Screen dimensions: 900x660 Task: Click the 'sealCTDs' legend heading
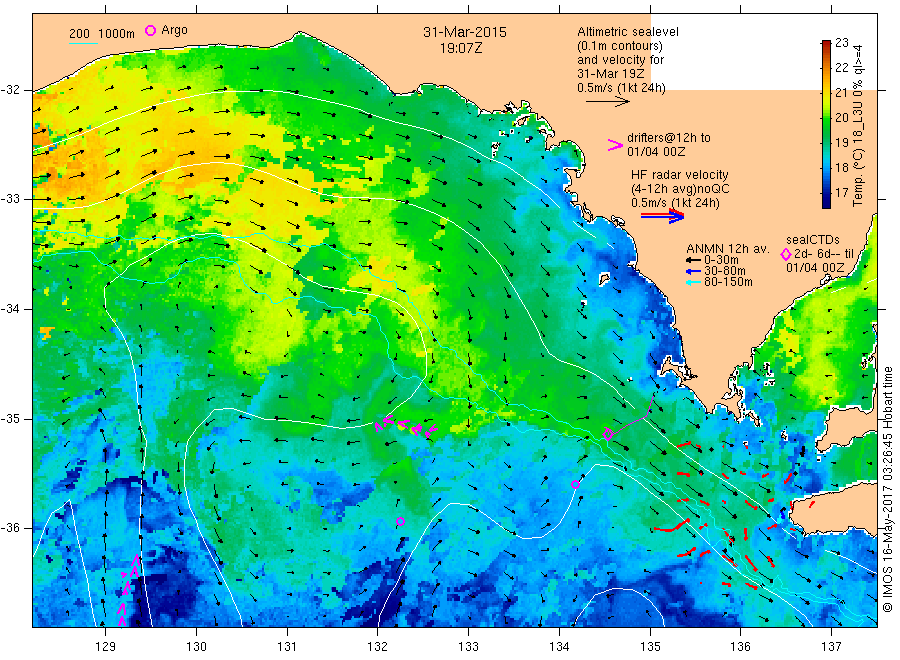point(813,240)
